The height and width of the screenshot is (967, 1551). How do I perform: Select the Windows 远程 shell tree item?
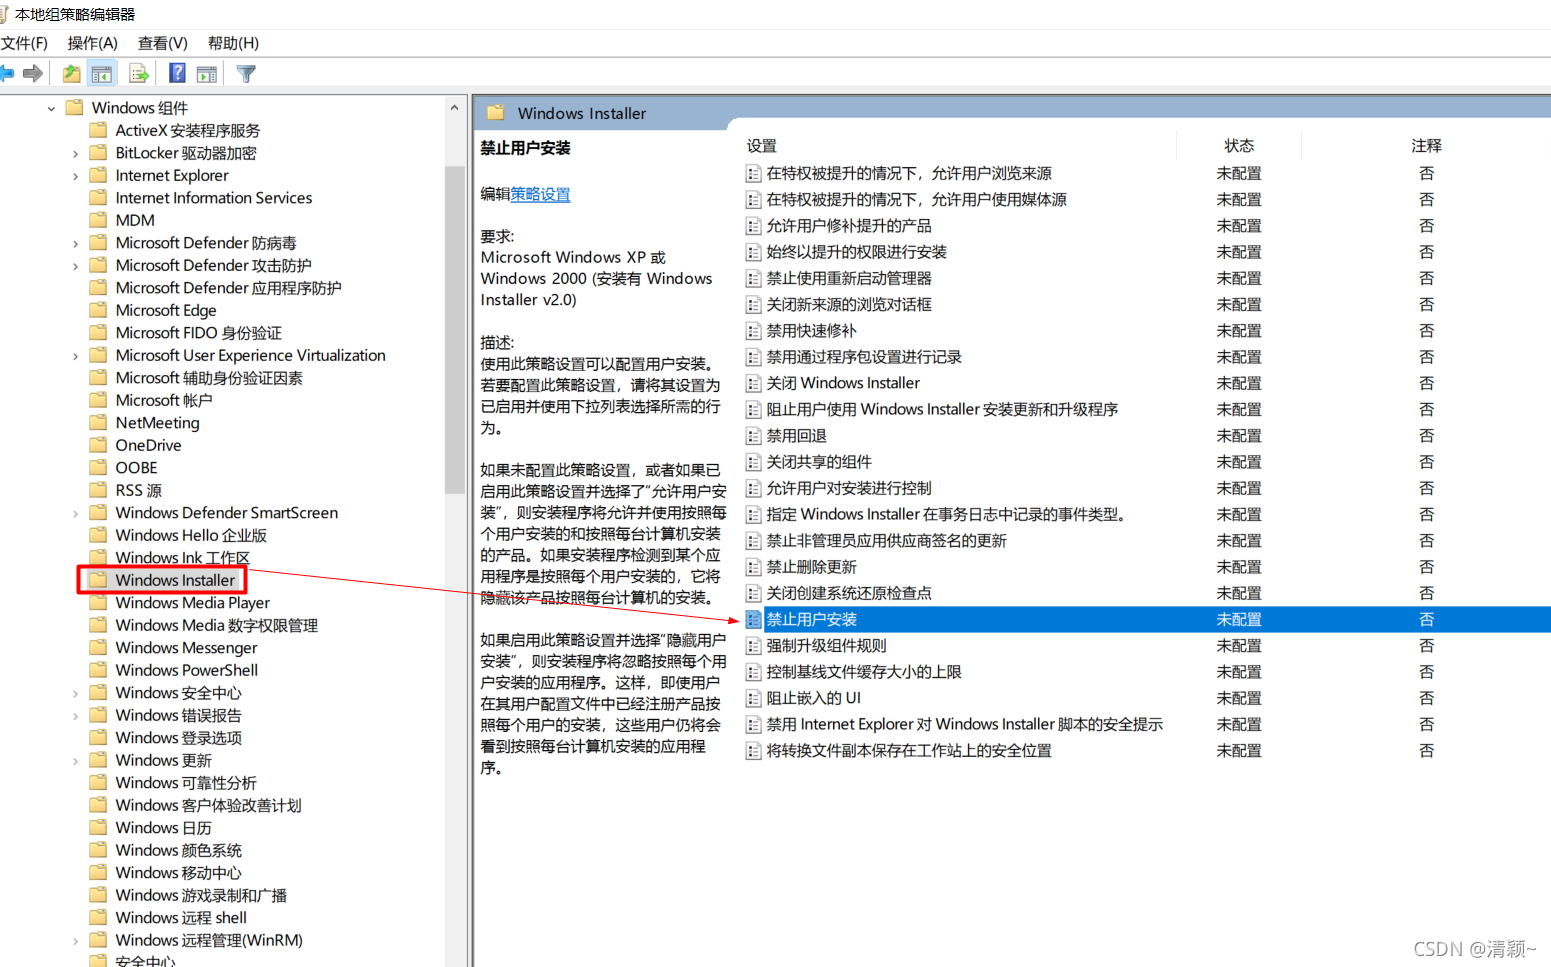pos(181,918)
